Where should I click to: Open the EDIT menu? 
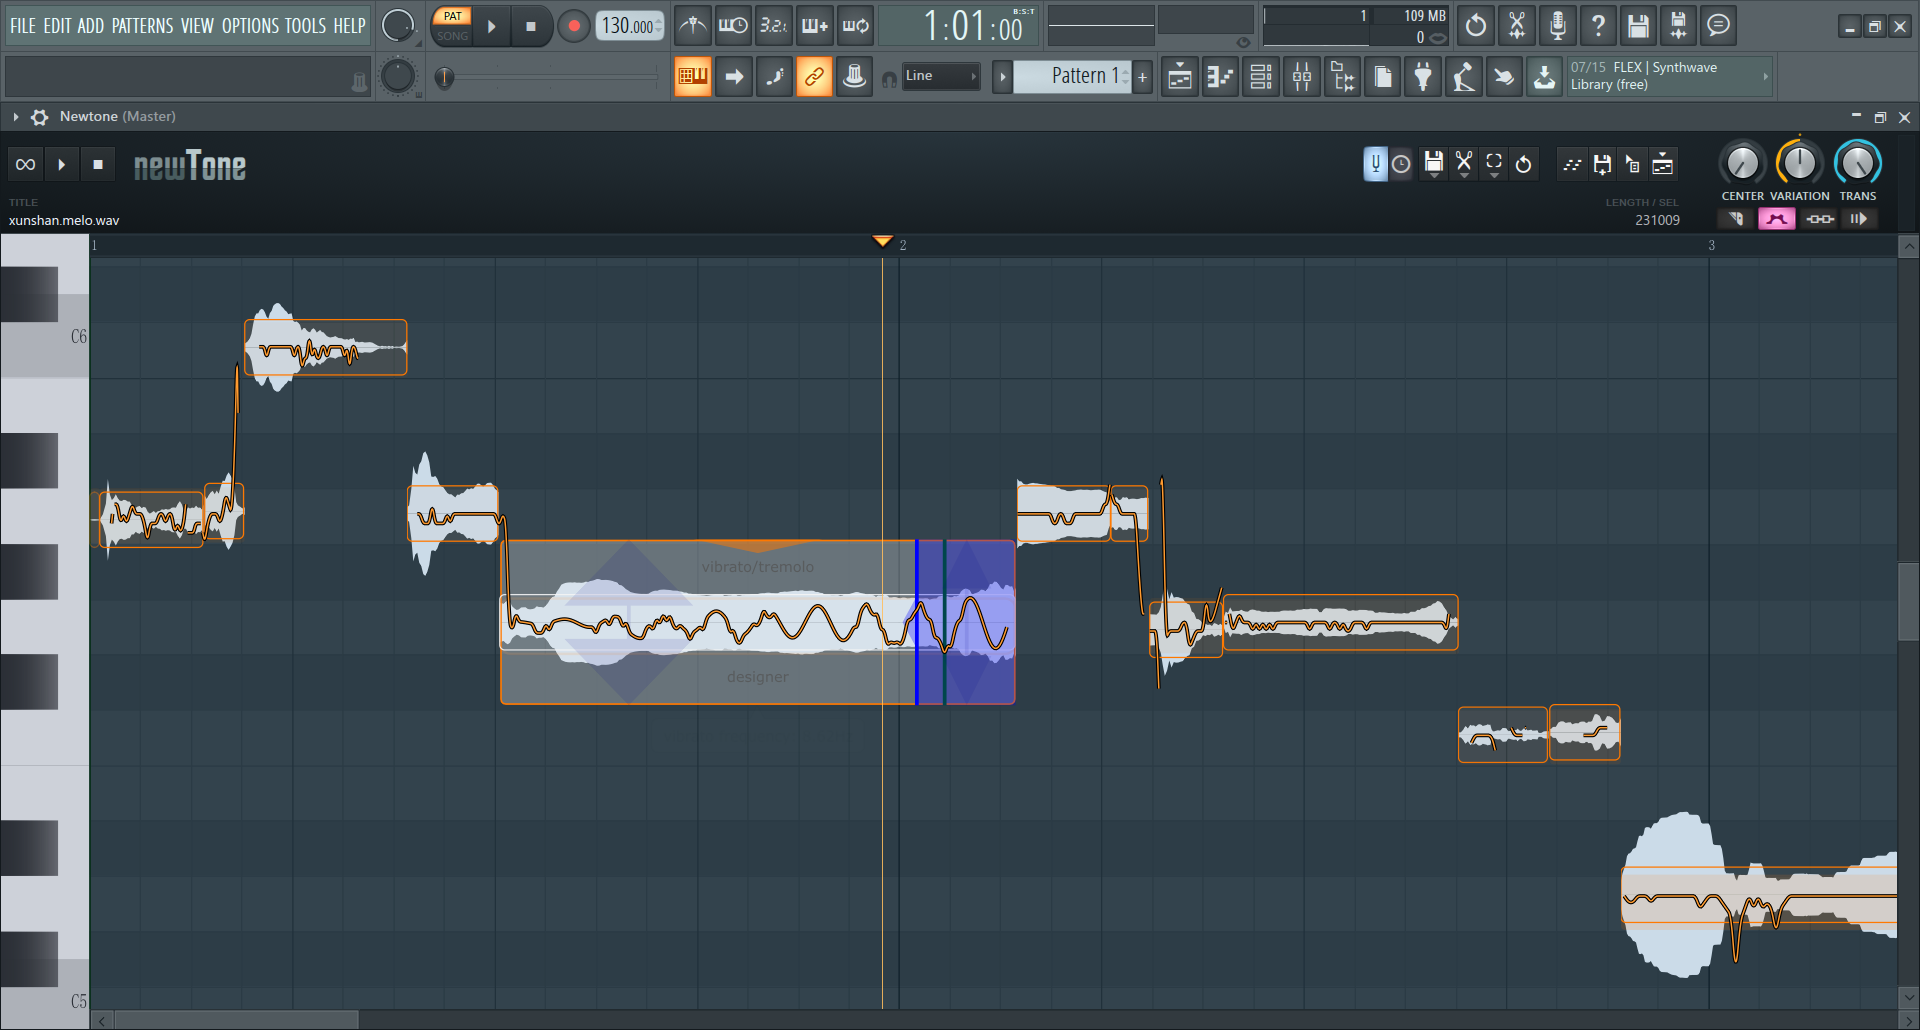pos(56,26)
